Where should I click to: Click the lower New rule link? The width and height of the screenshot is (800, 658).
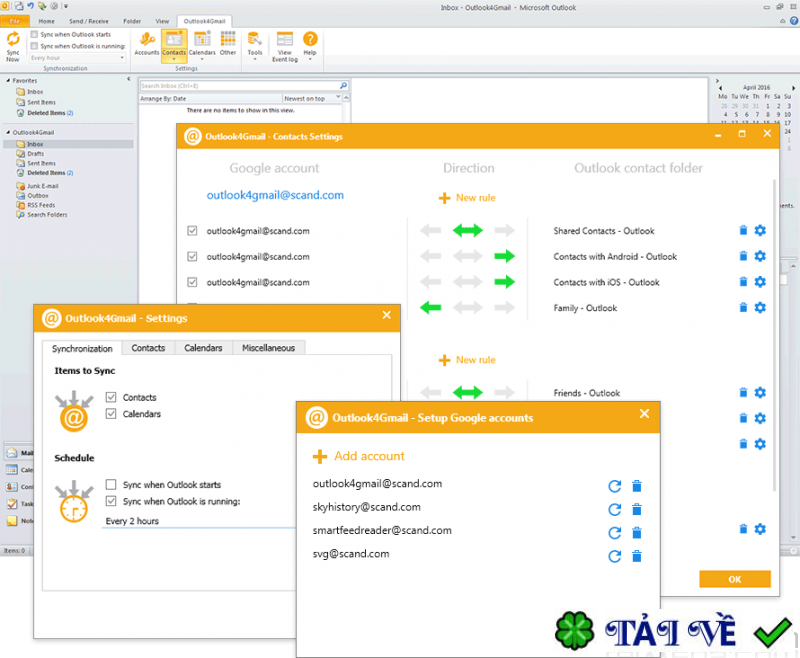(x=467, y=360)
